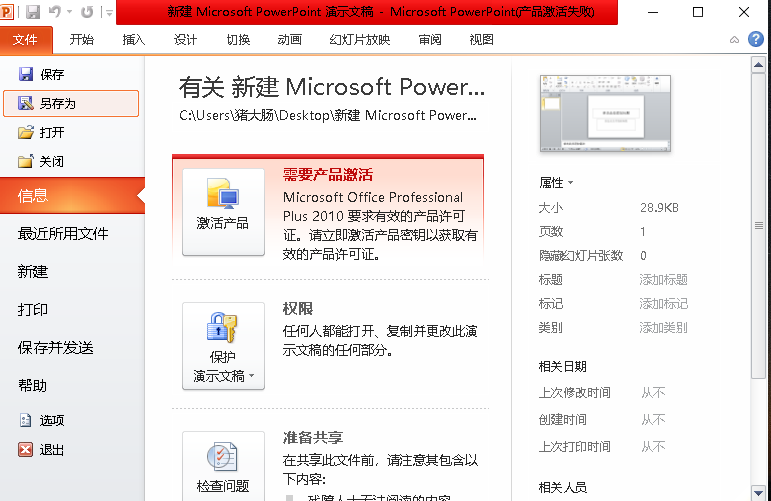Click the Undo arrow in quick access toolbar
This screenshot has width=771, height=501.
tap(55, 12)
